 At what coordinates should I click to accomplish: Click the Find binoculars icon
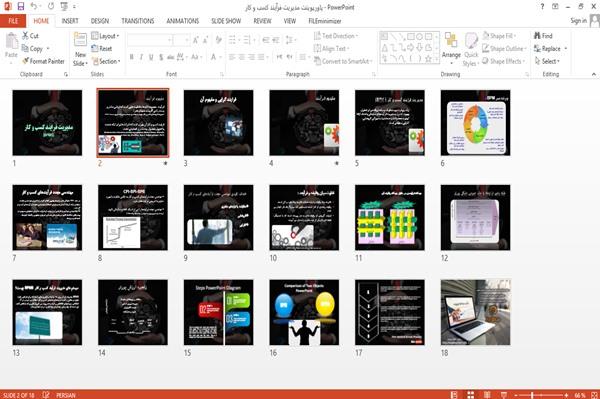[x=537, y=36]
